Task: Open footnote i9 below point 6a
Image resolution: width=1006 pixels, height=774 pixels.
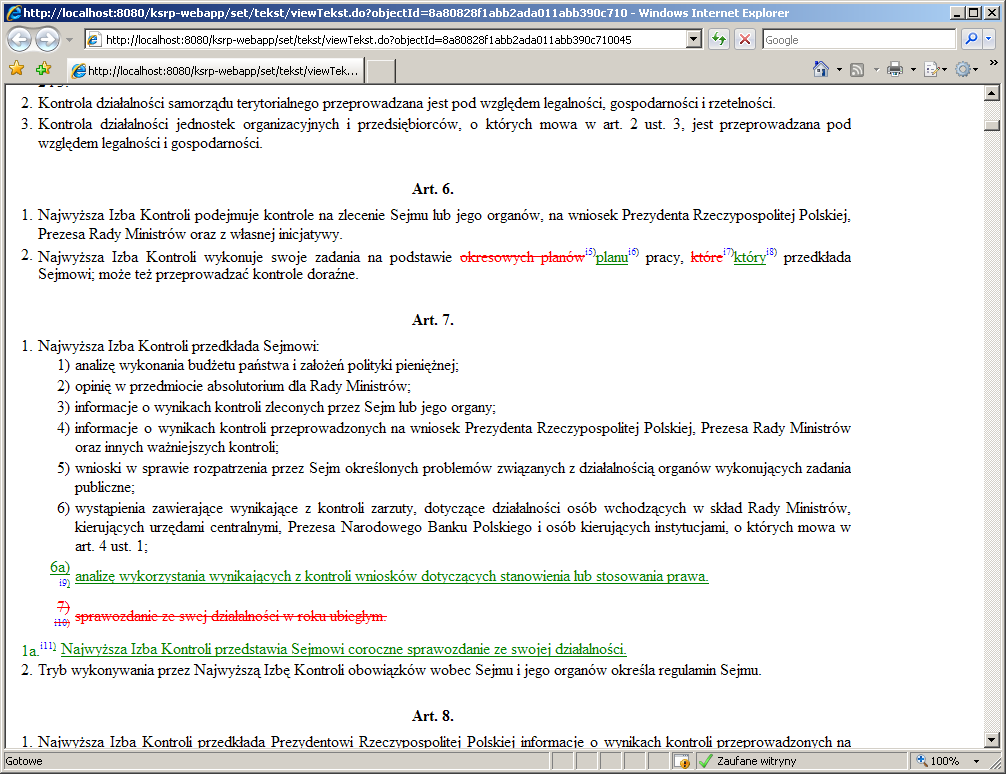Action: pyautogui.click(x=64, y=583)
